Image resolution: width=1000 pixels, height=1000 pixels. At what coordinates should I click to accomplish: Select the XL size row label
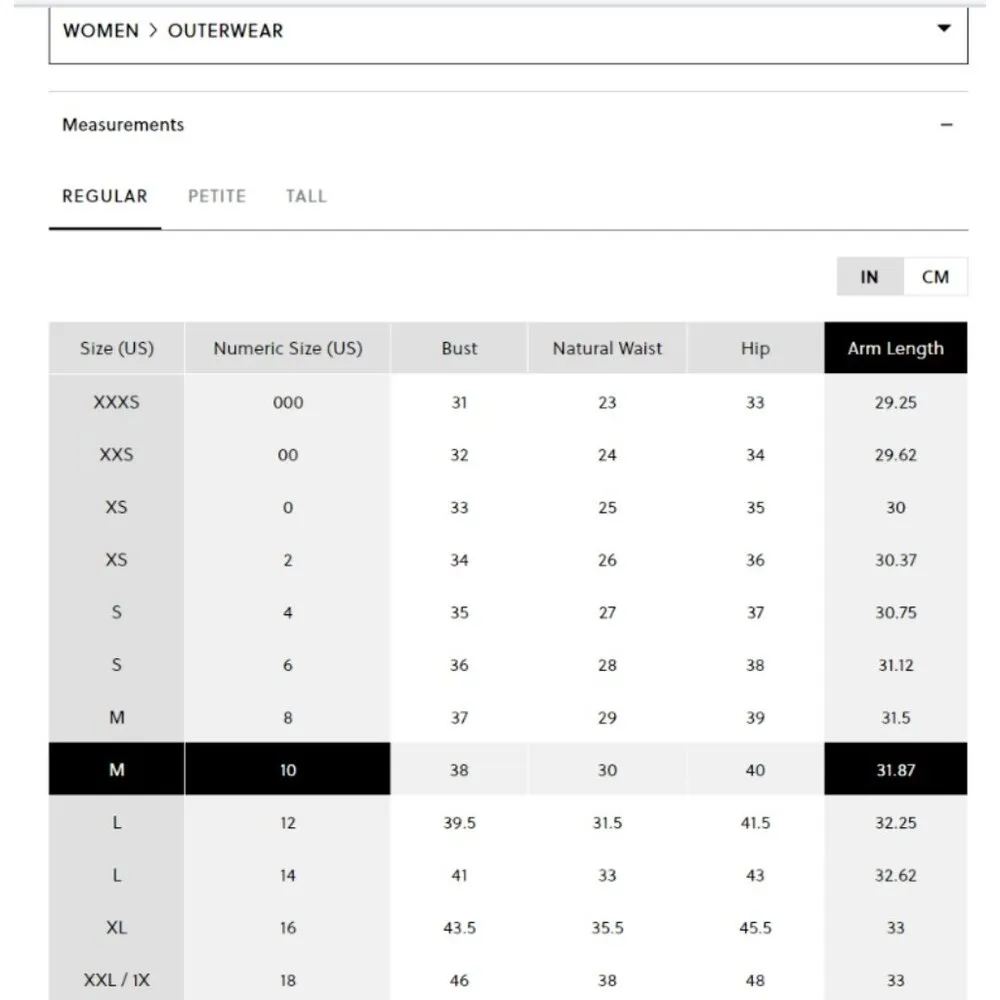pos(116,928)
